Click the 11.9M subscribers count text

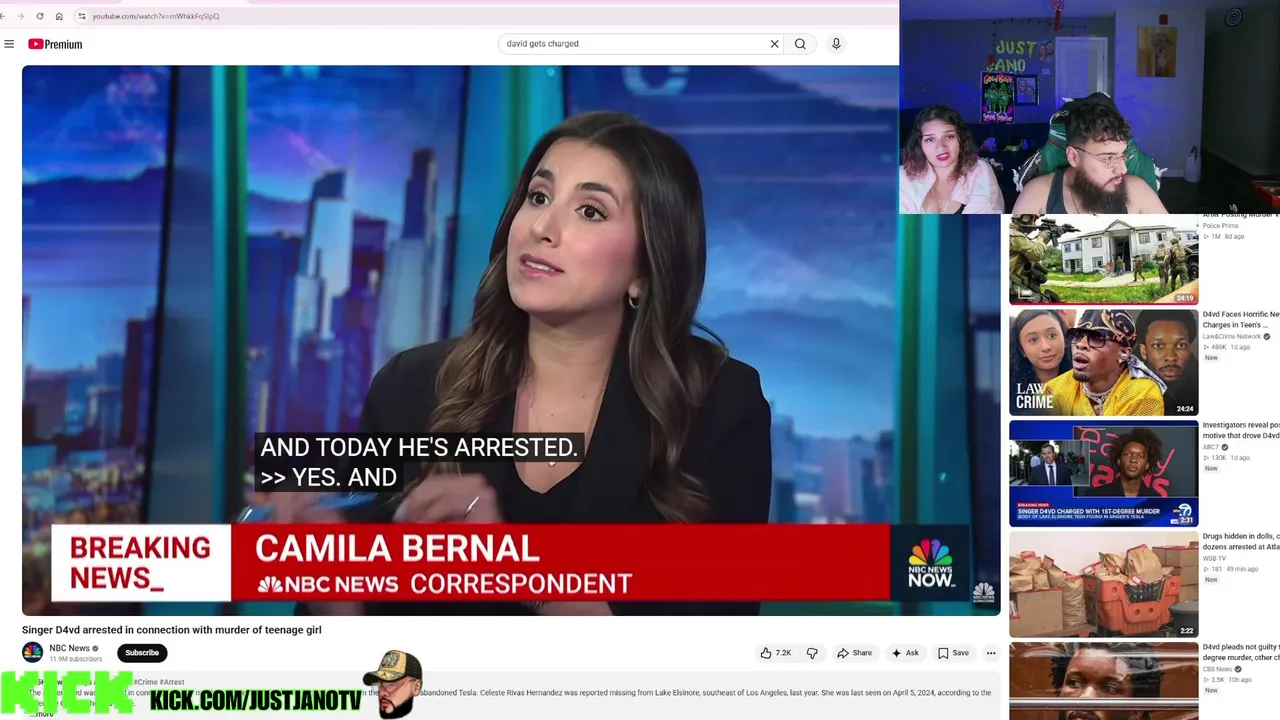tap(76, 659)
